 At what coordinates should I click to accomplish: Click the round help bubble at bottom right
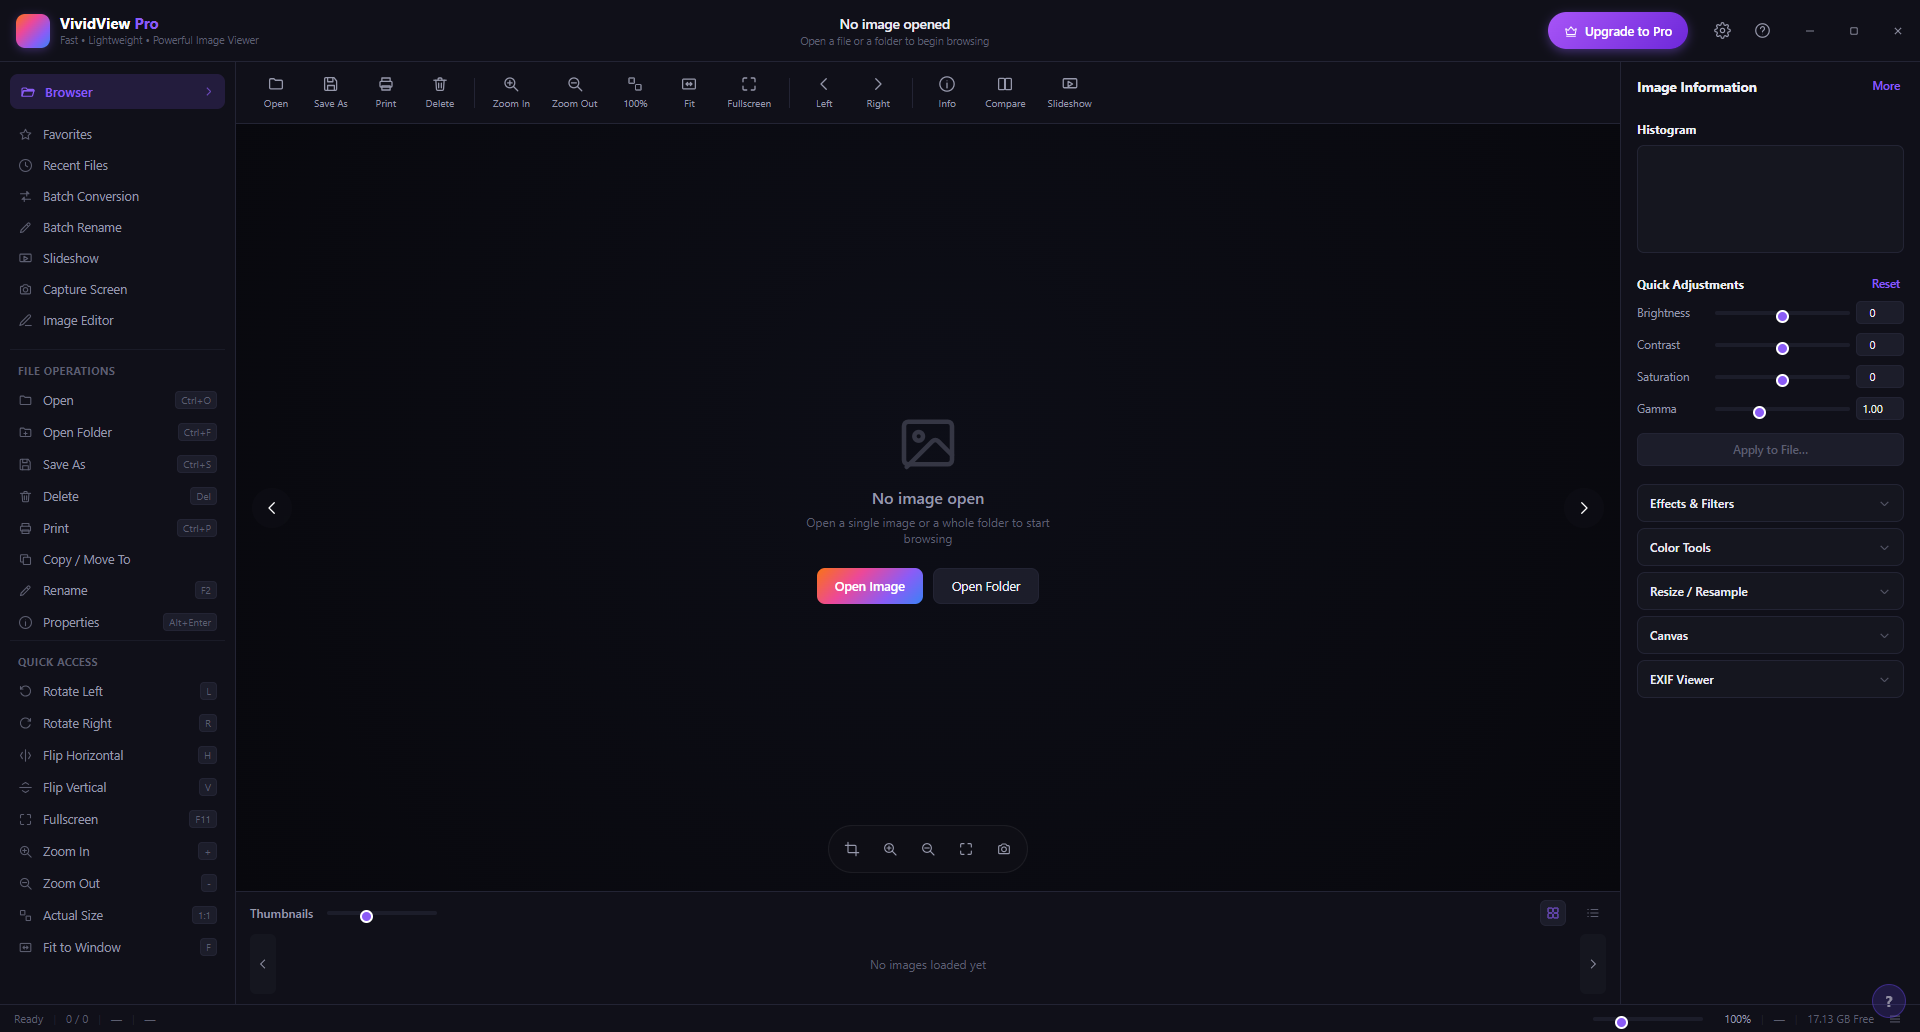1888,1001
